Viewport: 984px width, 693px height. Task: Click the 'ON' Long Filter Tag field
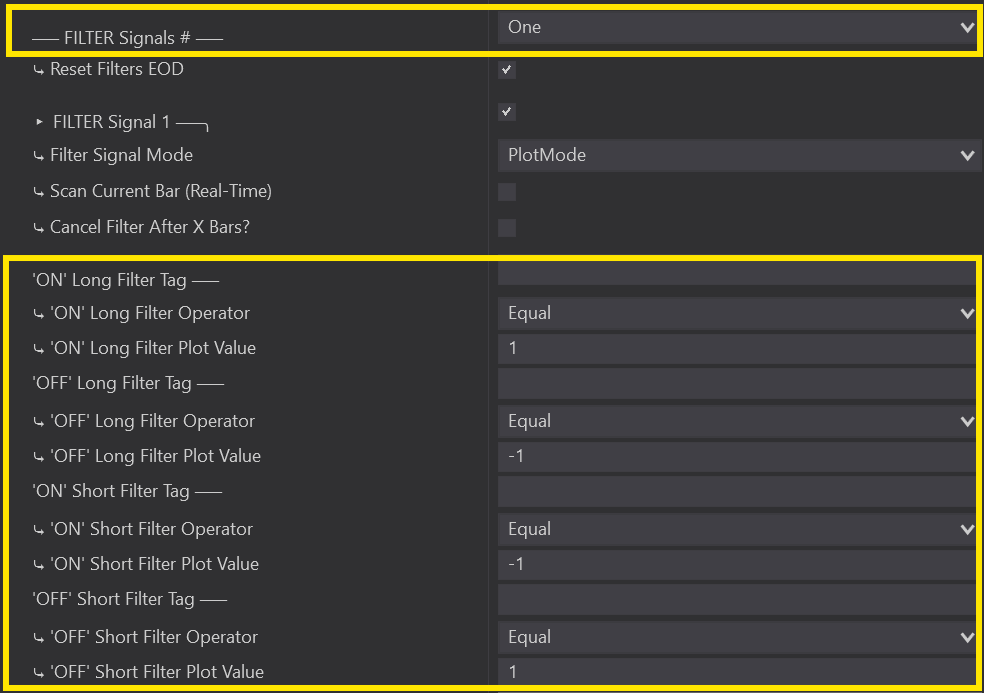(x=736, y=277)
